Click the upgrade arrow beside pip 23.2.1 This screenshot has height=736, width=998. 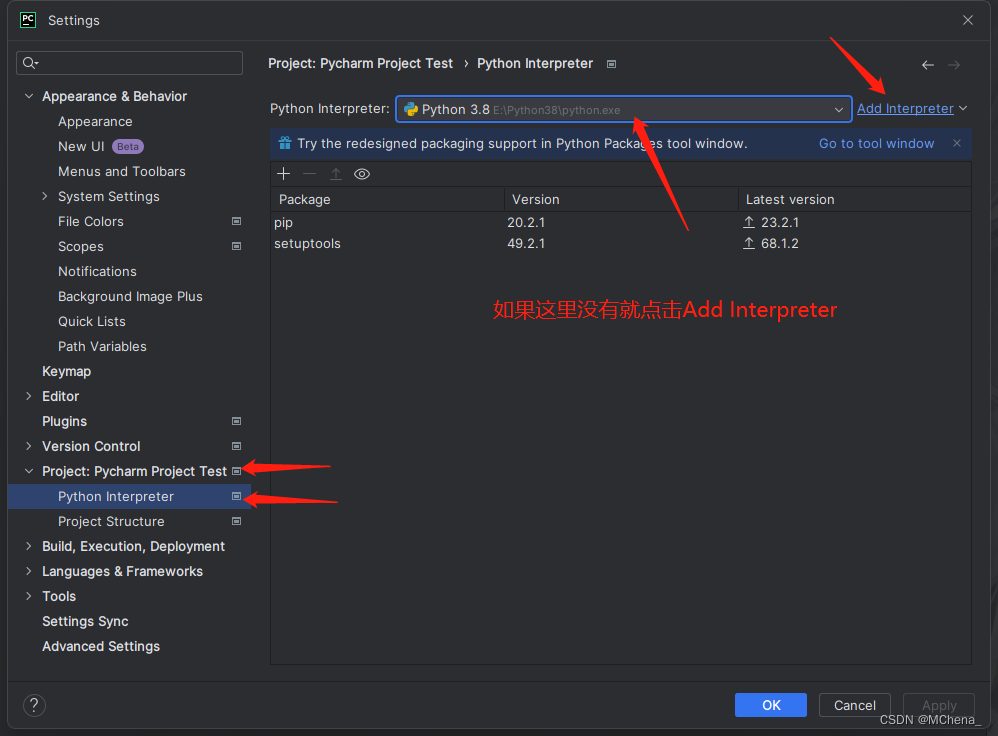pos(749,222)
